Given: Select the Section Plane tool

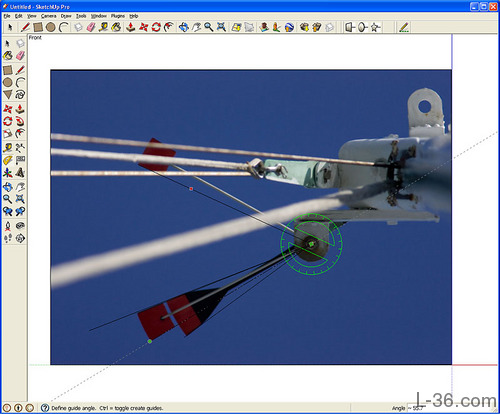Looking at the screenshot, I should click(x=20, y=238).
